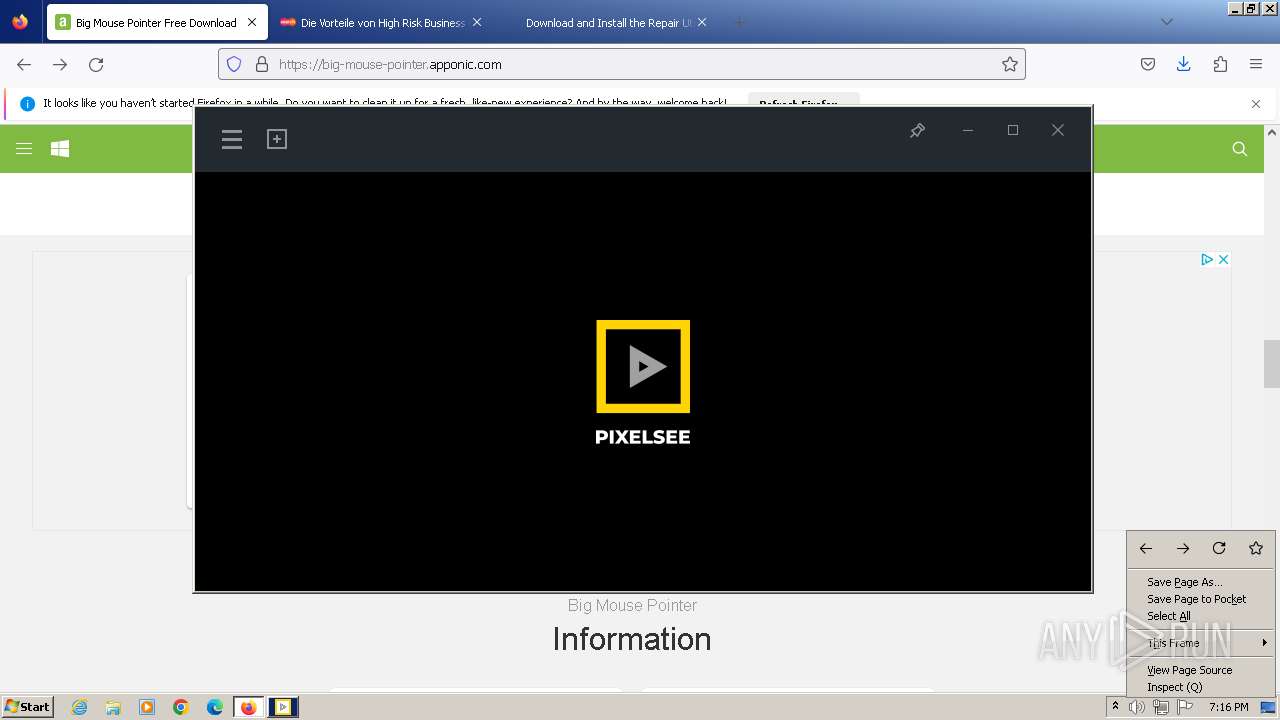Switch to Firefox taskbar button
Screen dimensions: 1280x720
(x=249, y=707)
